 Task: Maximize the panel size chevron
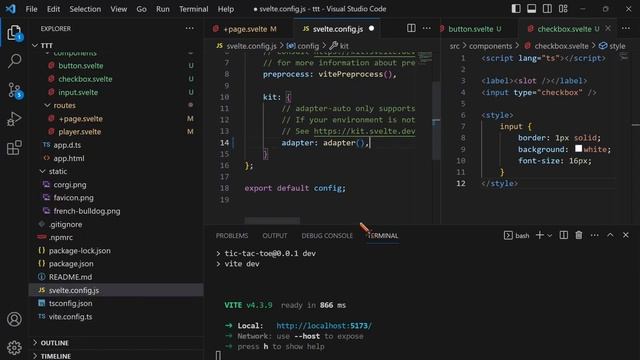pyautogui.click(x=610, y=235)
